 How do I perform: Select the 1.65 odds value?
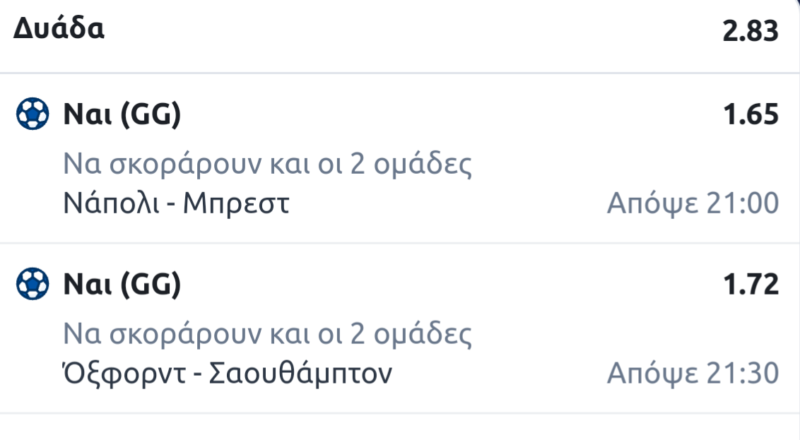[x=751, y=116]
